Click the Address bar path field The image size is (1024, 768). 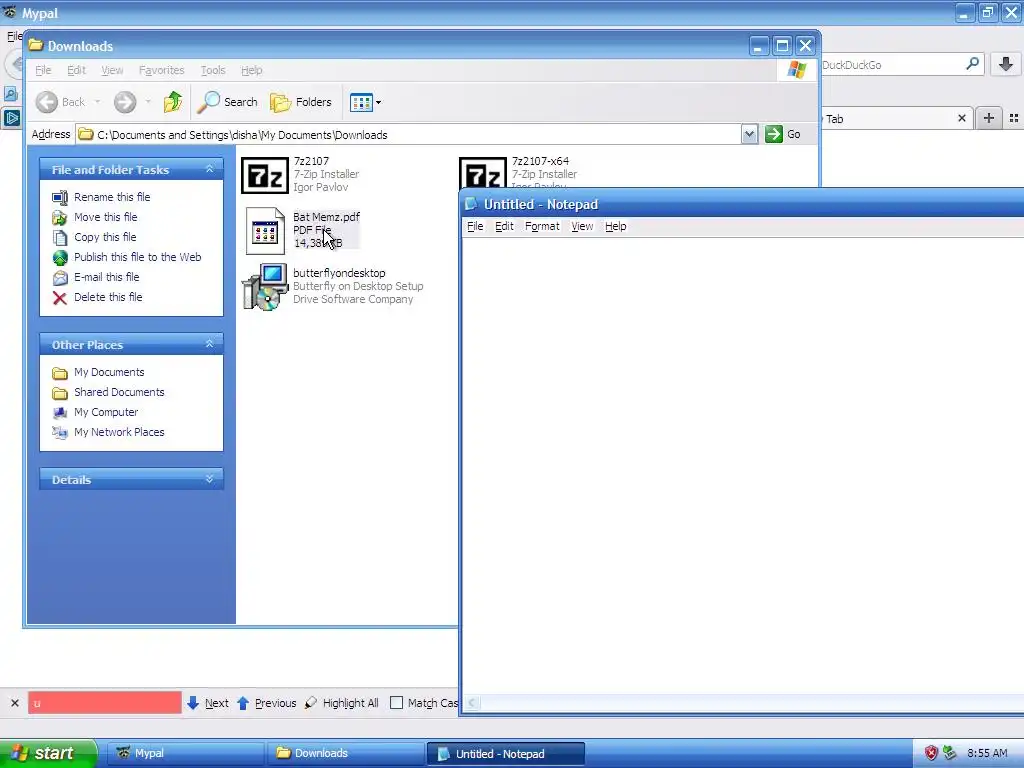tap(409, 135)
